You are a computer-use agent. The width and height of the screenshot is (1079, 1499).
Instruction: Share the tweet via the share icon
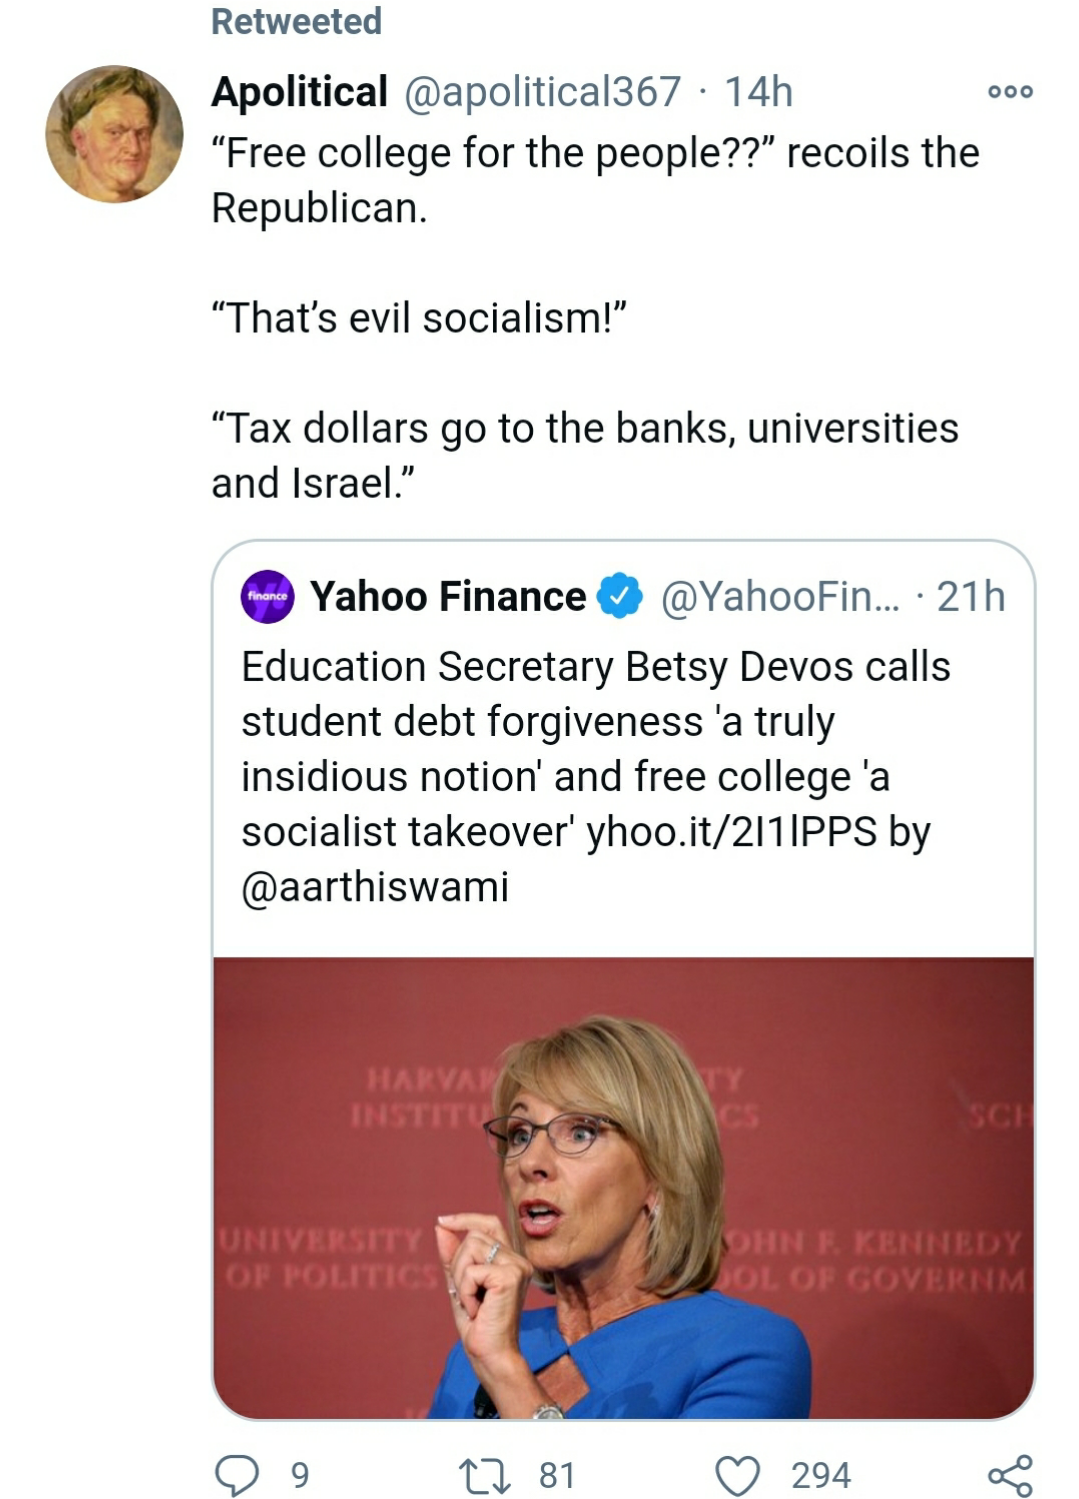[1009, 1476]
